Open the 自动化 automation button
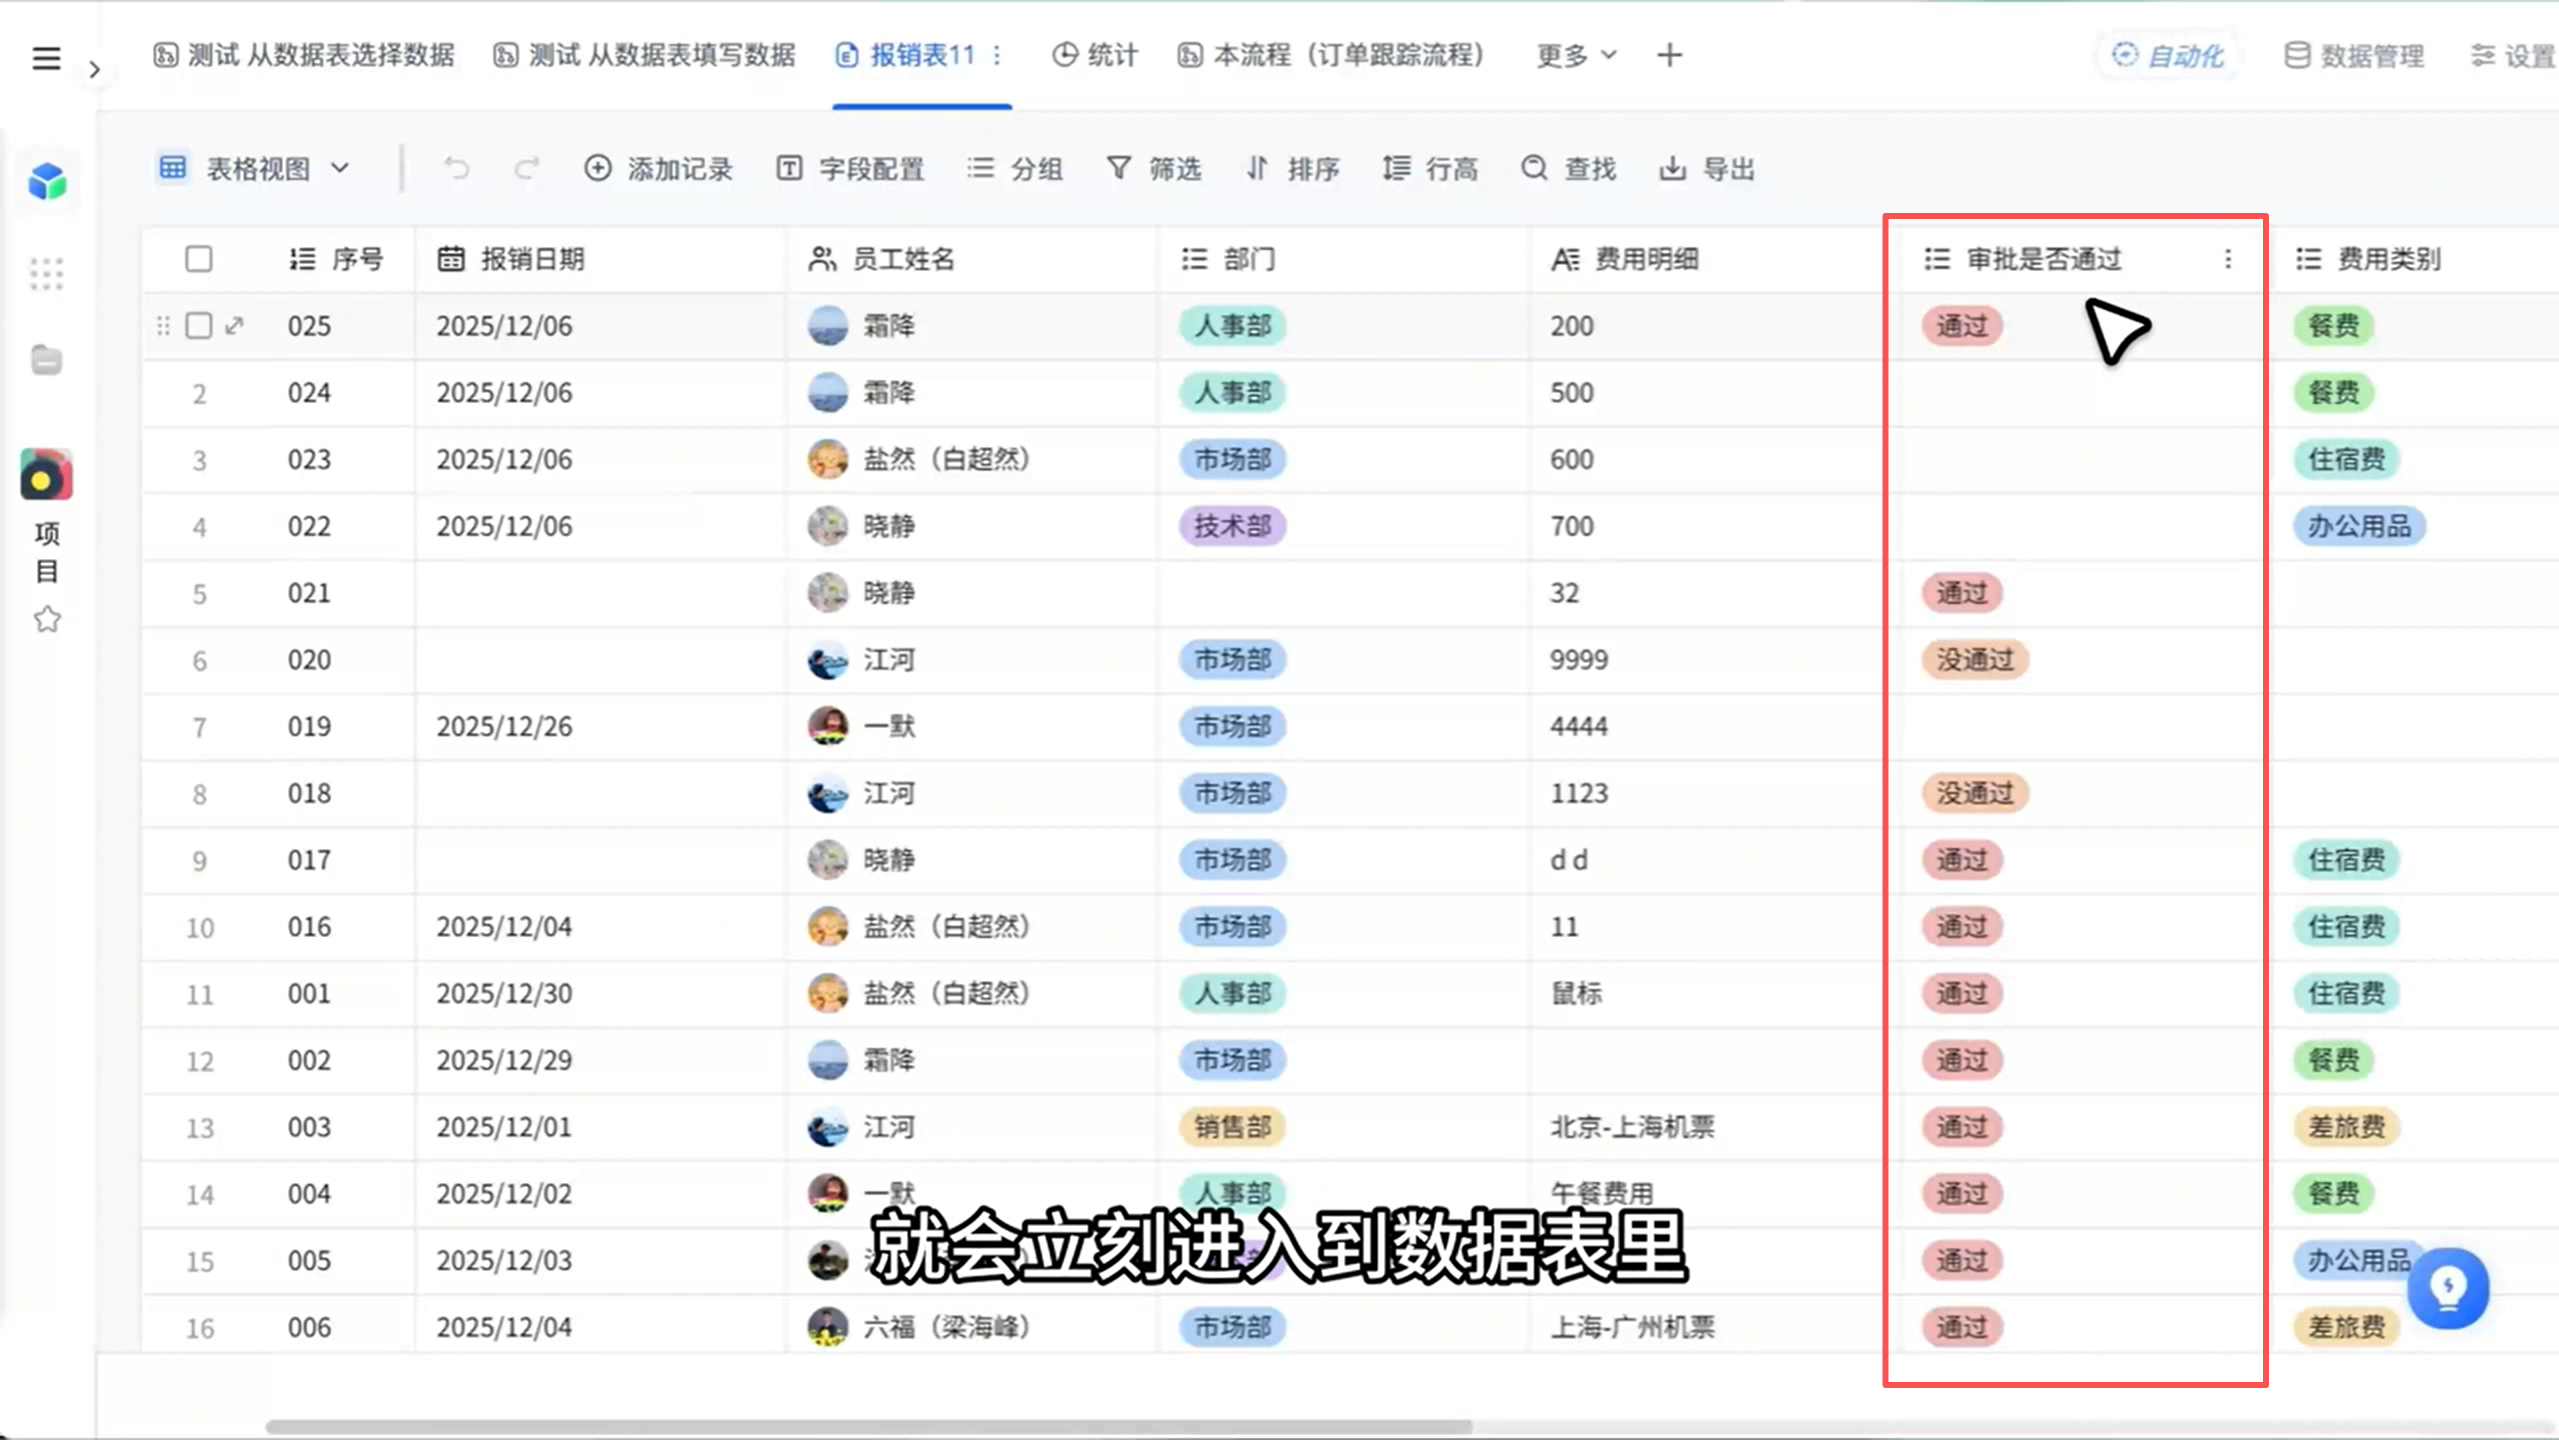 (2167, 55)
